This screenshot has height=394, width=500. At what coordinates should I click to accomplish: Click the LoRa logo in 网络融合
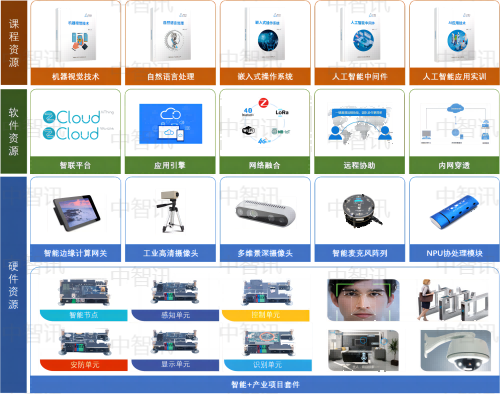pos(282,112)
